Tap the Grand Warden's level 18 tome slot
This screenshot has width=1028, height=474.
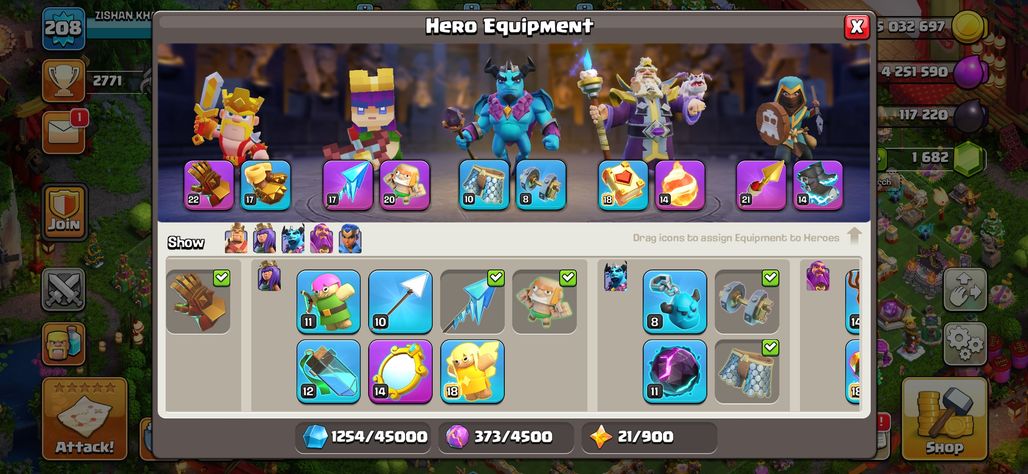[623, 185]
